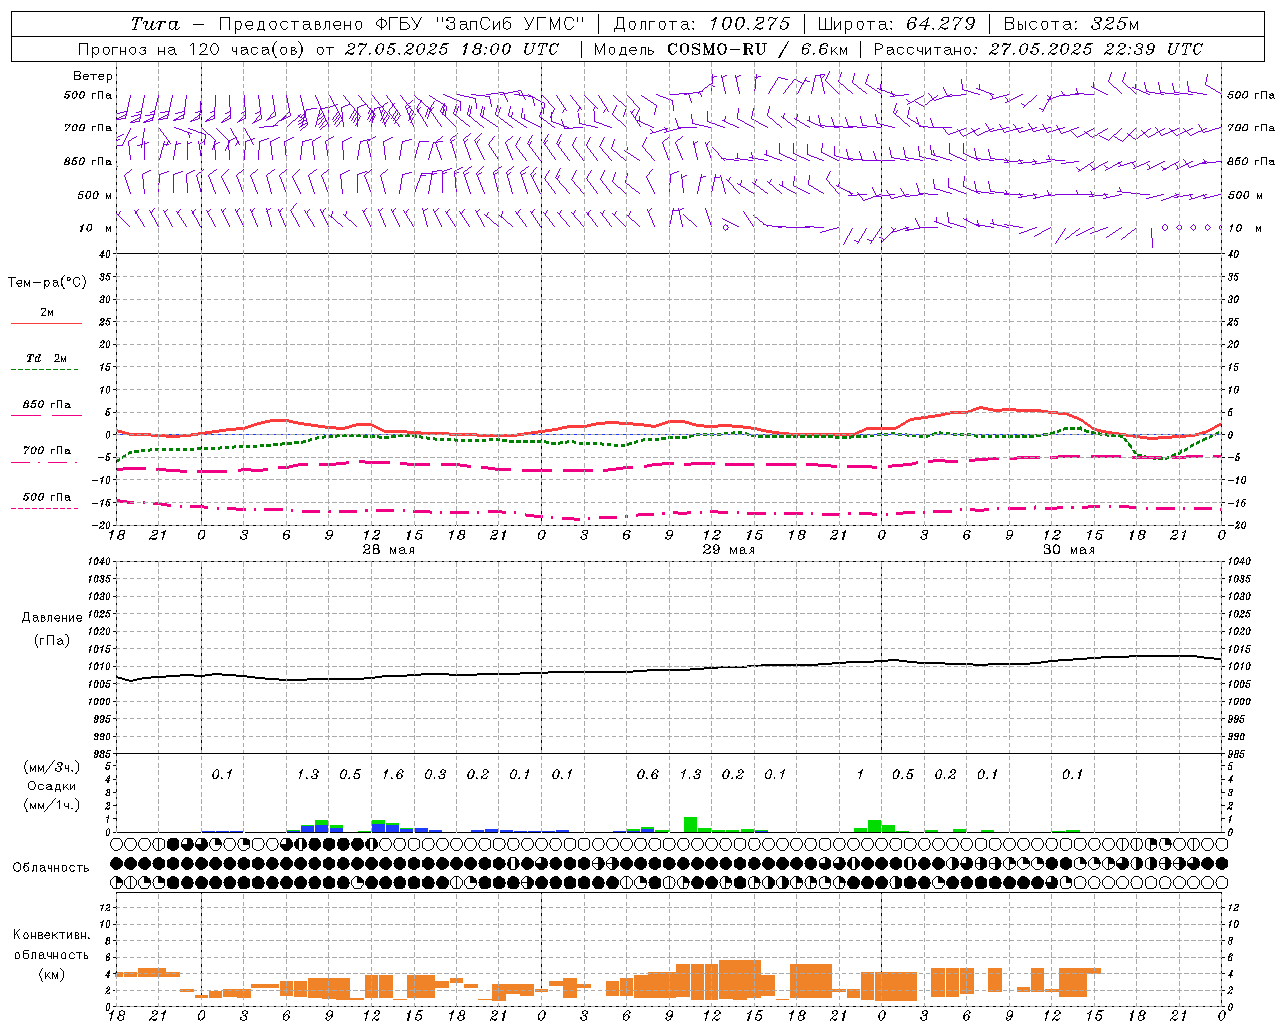The height and width of the screenshot is (1024, 1280).
Task: Click the "28 мая" date label
Action: tap(388, 550)
